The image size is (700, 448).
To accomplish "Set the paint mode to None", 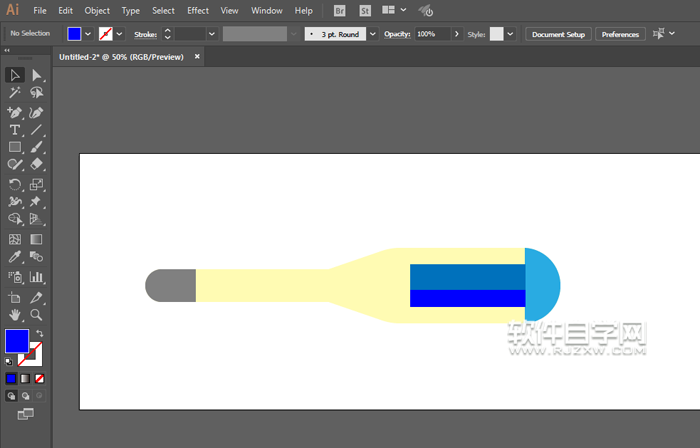I will pos(40,379).
